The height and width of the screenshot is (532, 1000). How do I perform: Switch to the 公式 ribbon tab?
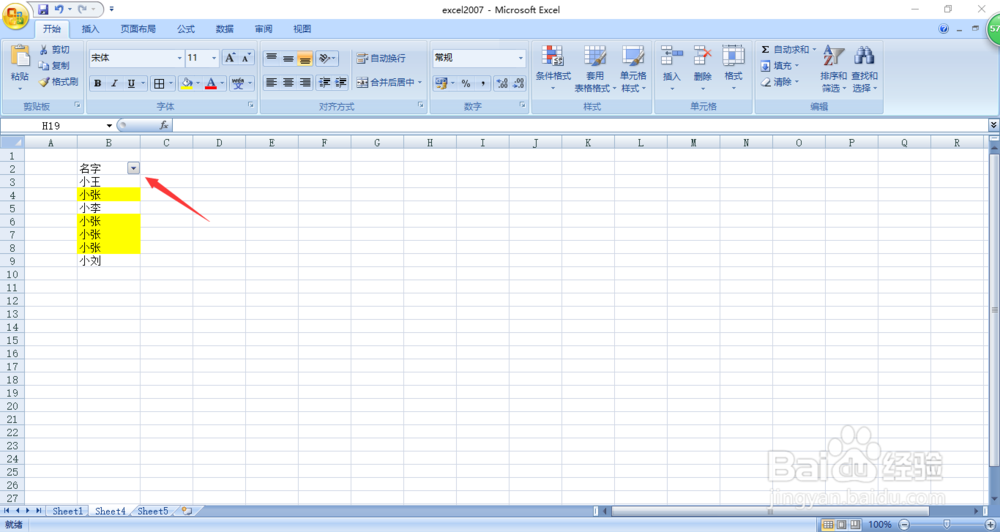(186, 29)
